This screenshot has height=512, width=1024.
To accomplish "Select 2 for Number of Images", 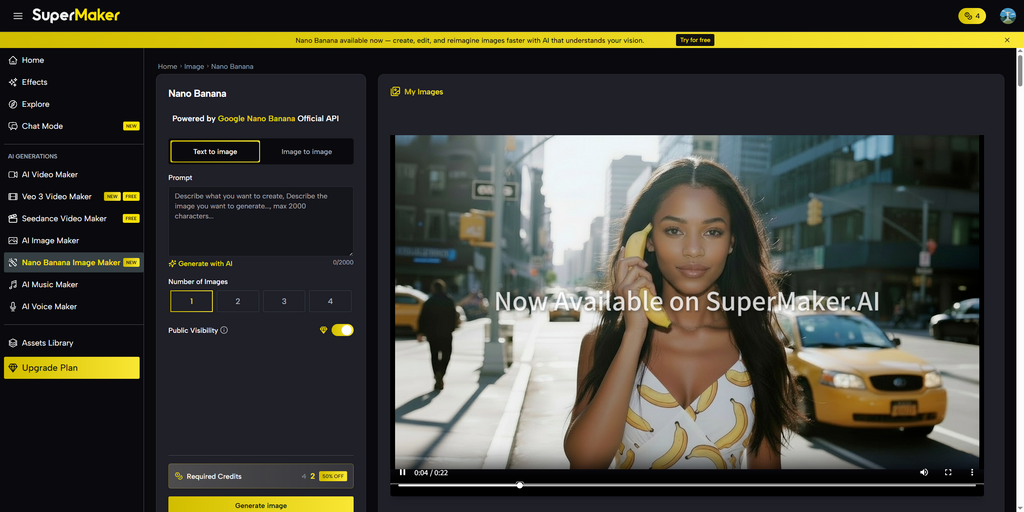I will (x=238, y=301).
